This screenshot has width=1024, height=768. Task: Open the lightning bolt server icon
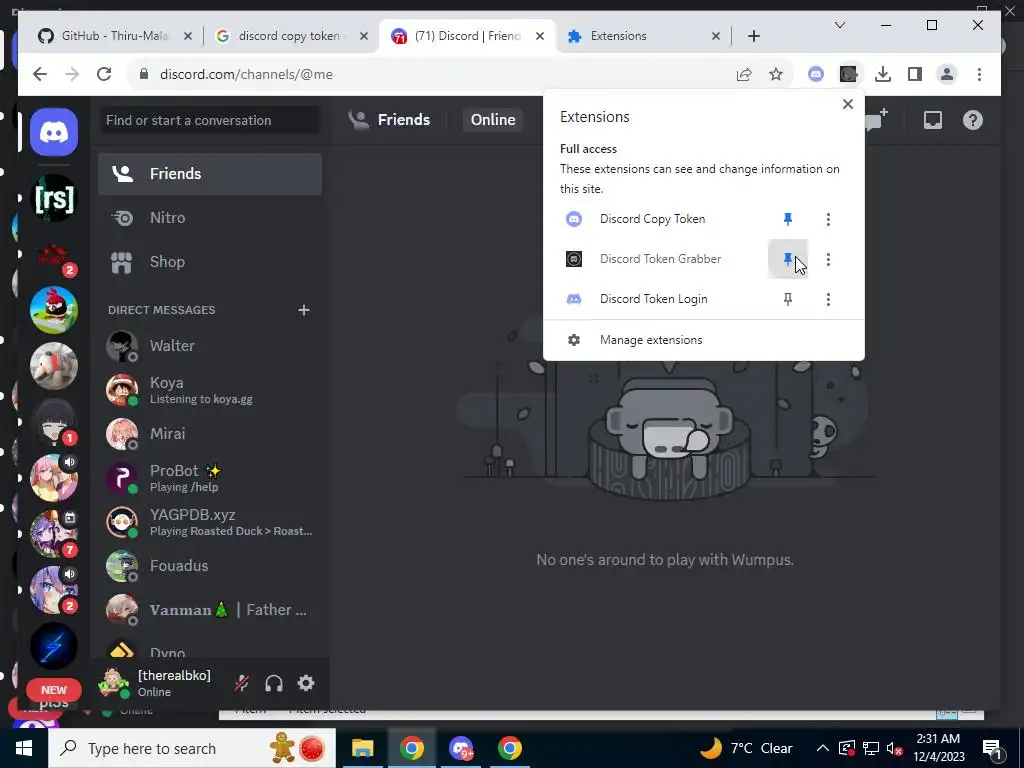pyautogui.click(x=54, y=647)
